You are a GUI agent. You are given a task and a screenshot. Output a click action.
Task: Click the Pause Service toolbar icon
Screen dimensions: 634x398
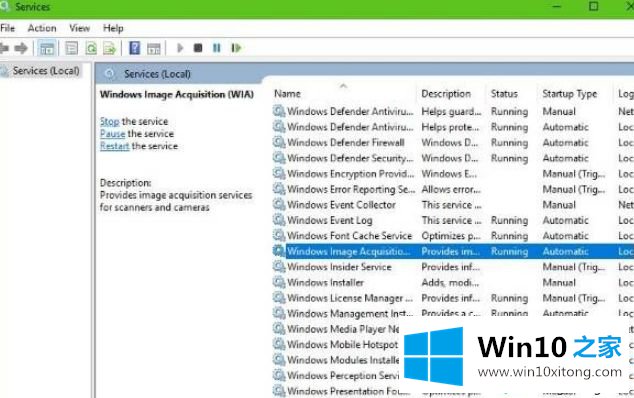[217, 48]
